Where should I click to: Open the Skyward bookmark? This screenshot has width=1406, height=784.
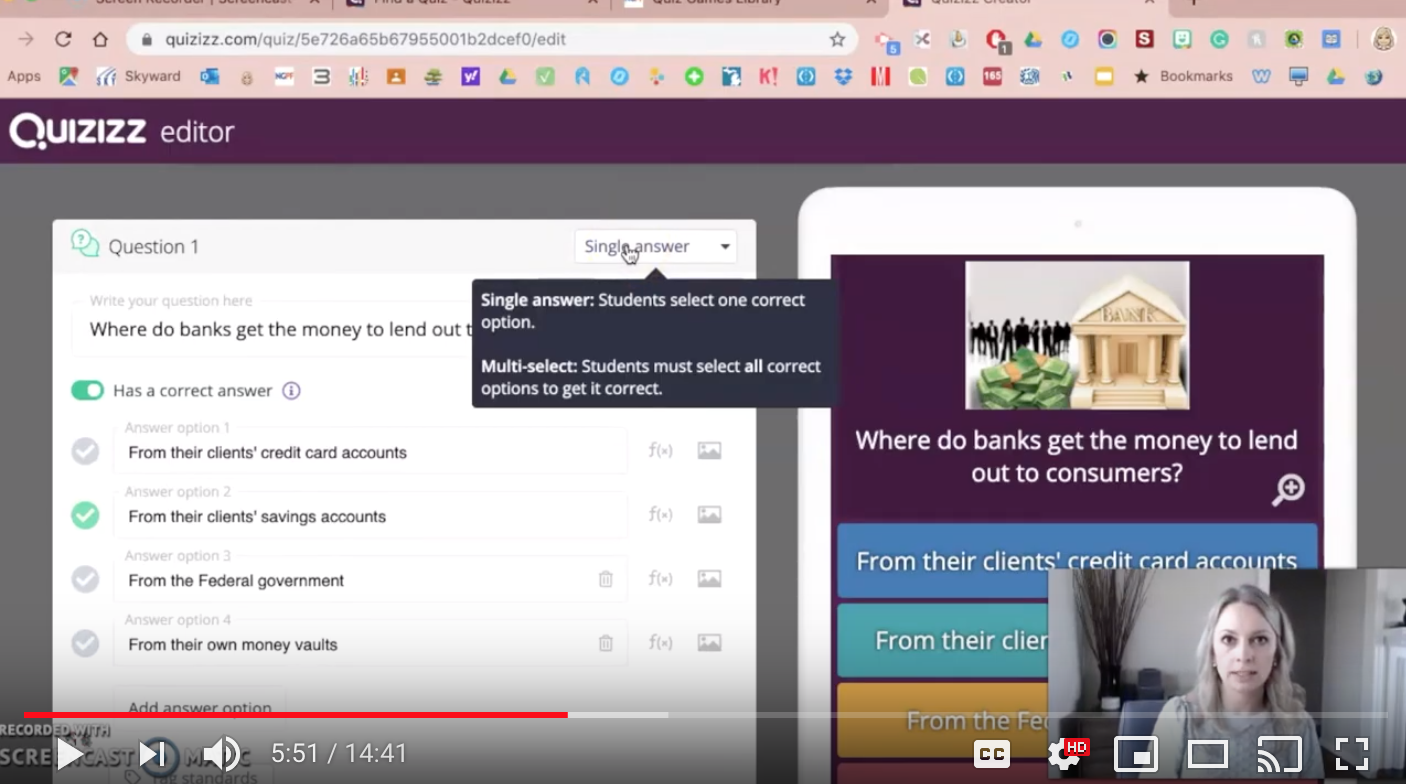click(138, 76)
